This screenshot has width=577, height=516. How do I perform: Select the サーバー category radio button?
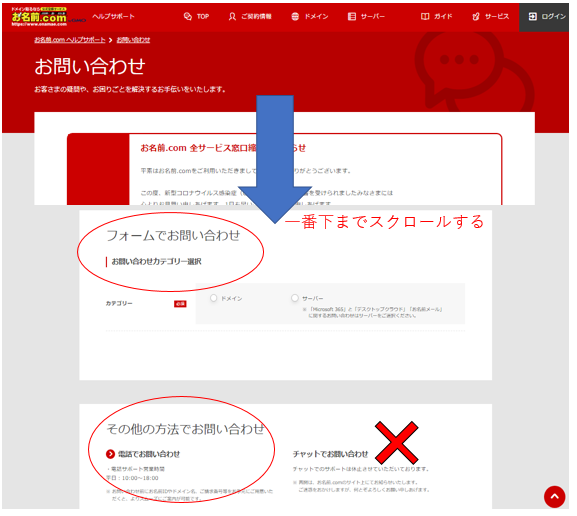295,298
